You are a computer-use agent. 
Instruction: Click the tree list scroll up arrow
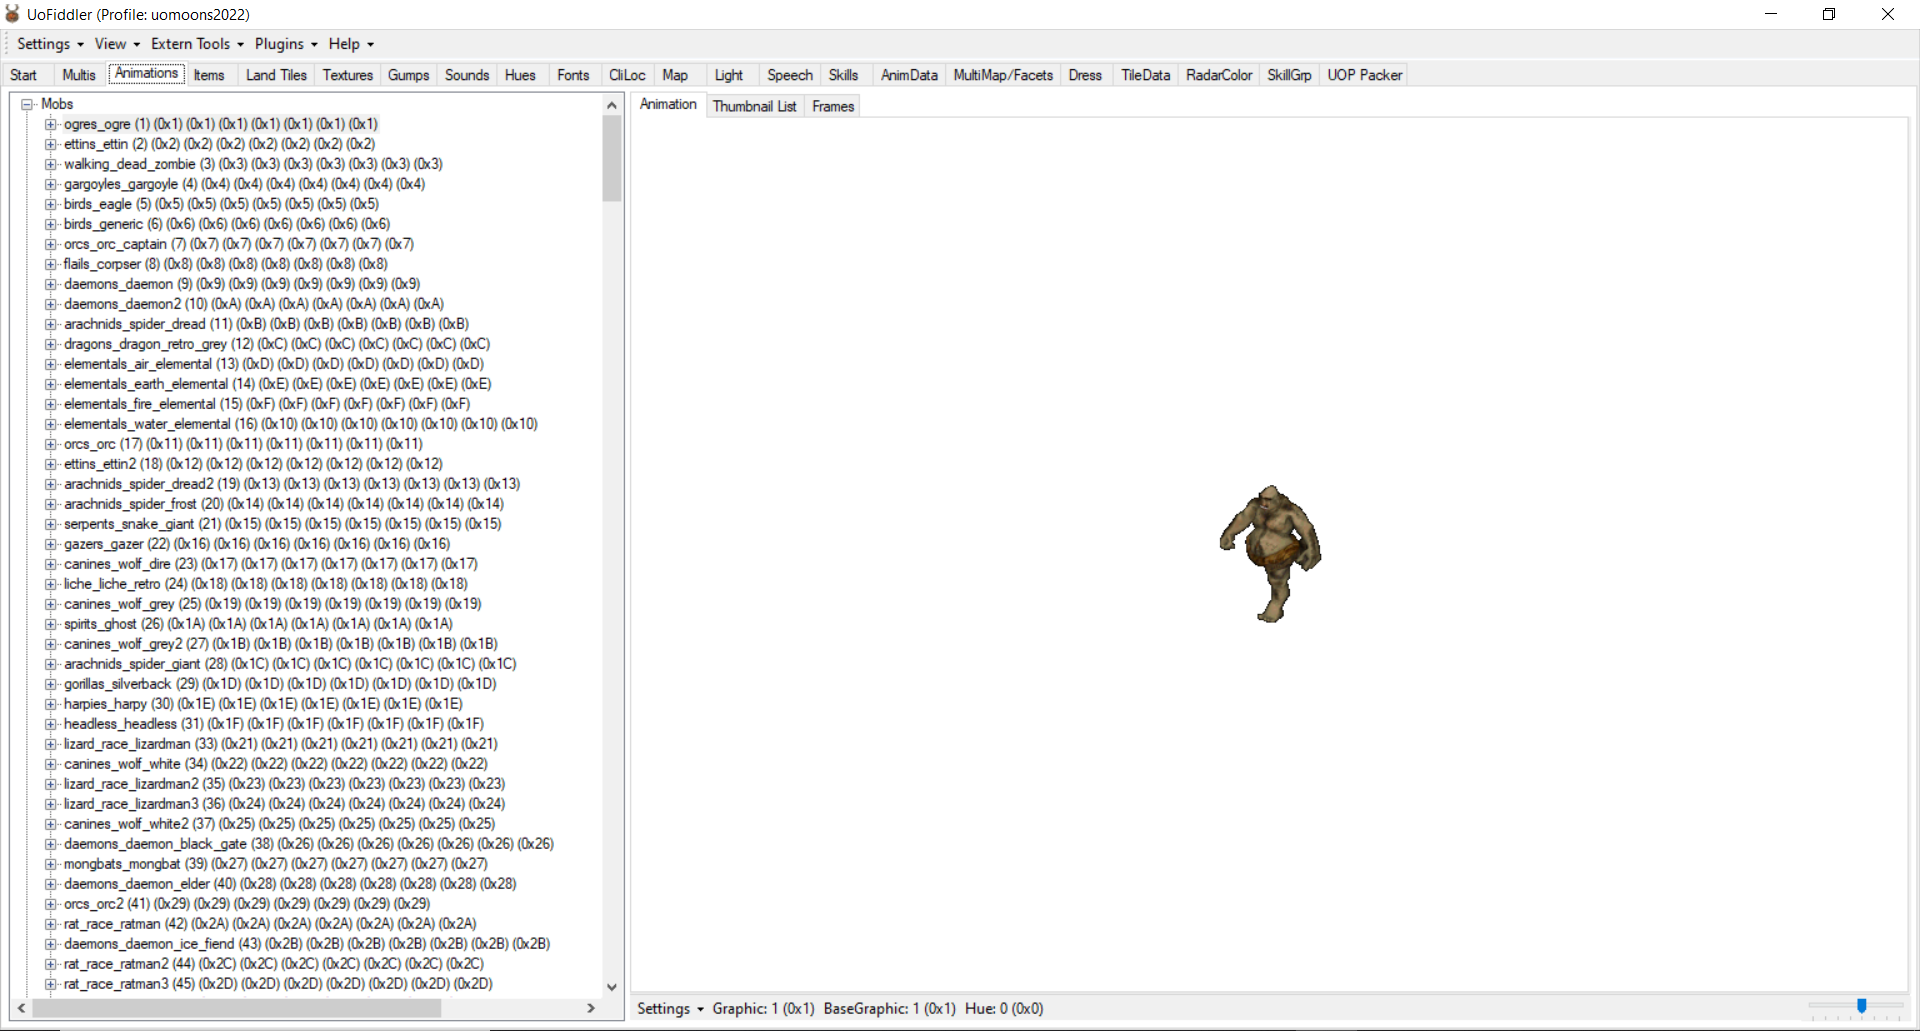612,105
